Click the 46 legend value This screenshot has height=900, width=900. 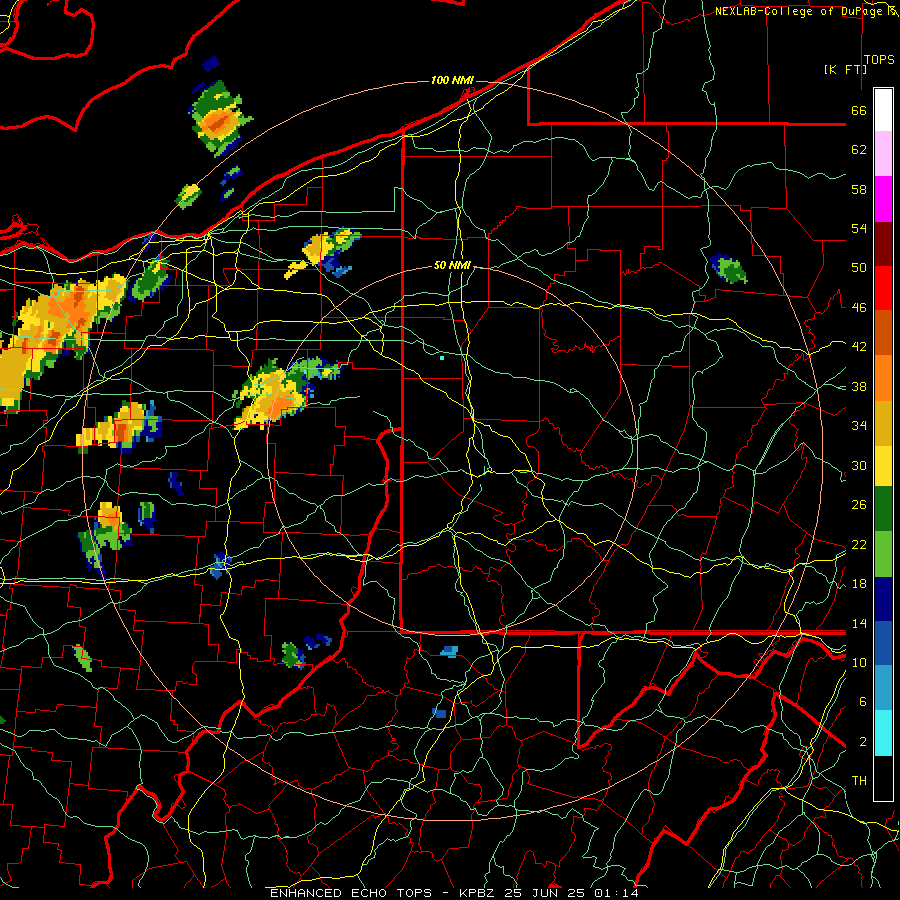point(859,308)
